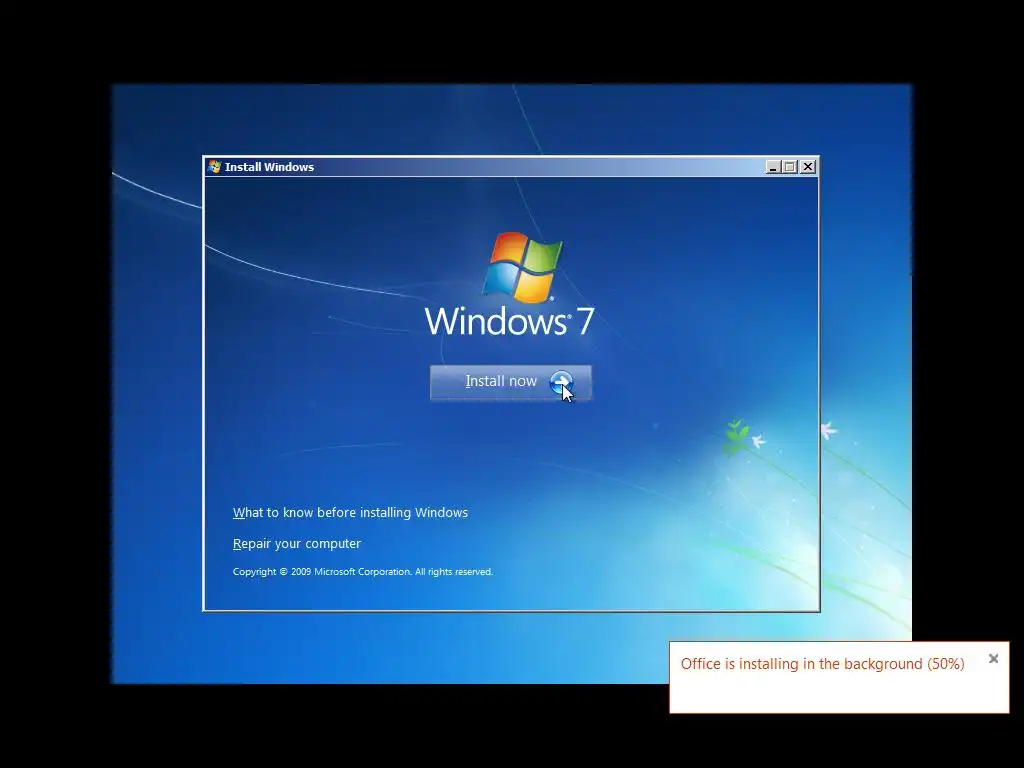
Task: Open the Repair your computer link
Action: 296,543
